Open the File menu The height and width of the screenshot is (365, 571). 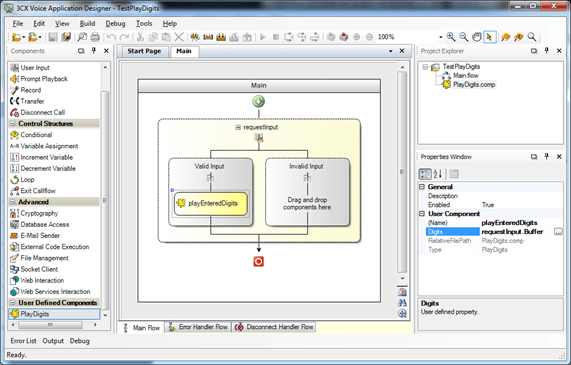point(17,23)
